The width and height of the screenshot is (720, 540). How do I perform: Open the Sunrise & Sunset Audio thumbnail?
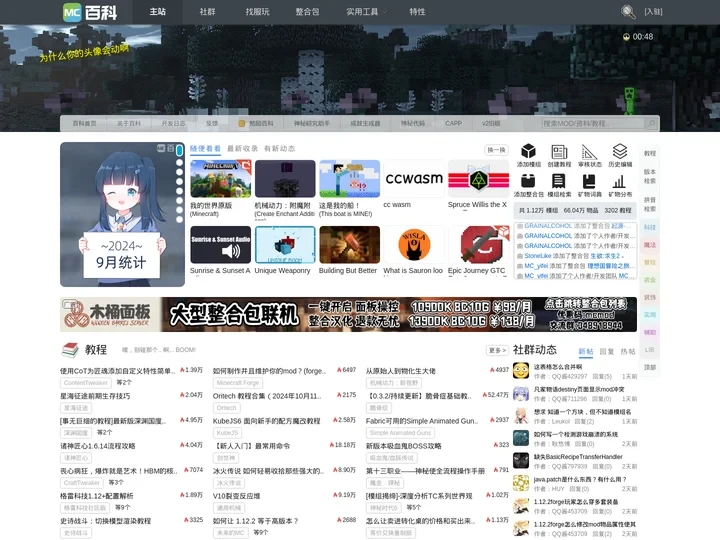pyautogui.click(x=220, y=245)
